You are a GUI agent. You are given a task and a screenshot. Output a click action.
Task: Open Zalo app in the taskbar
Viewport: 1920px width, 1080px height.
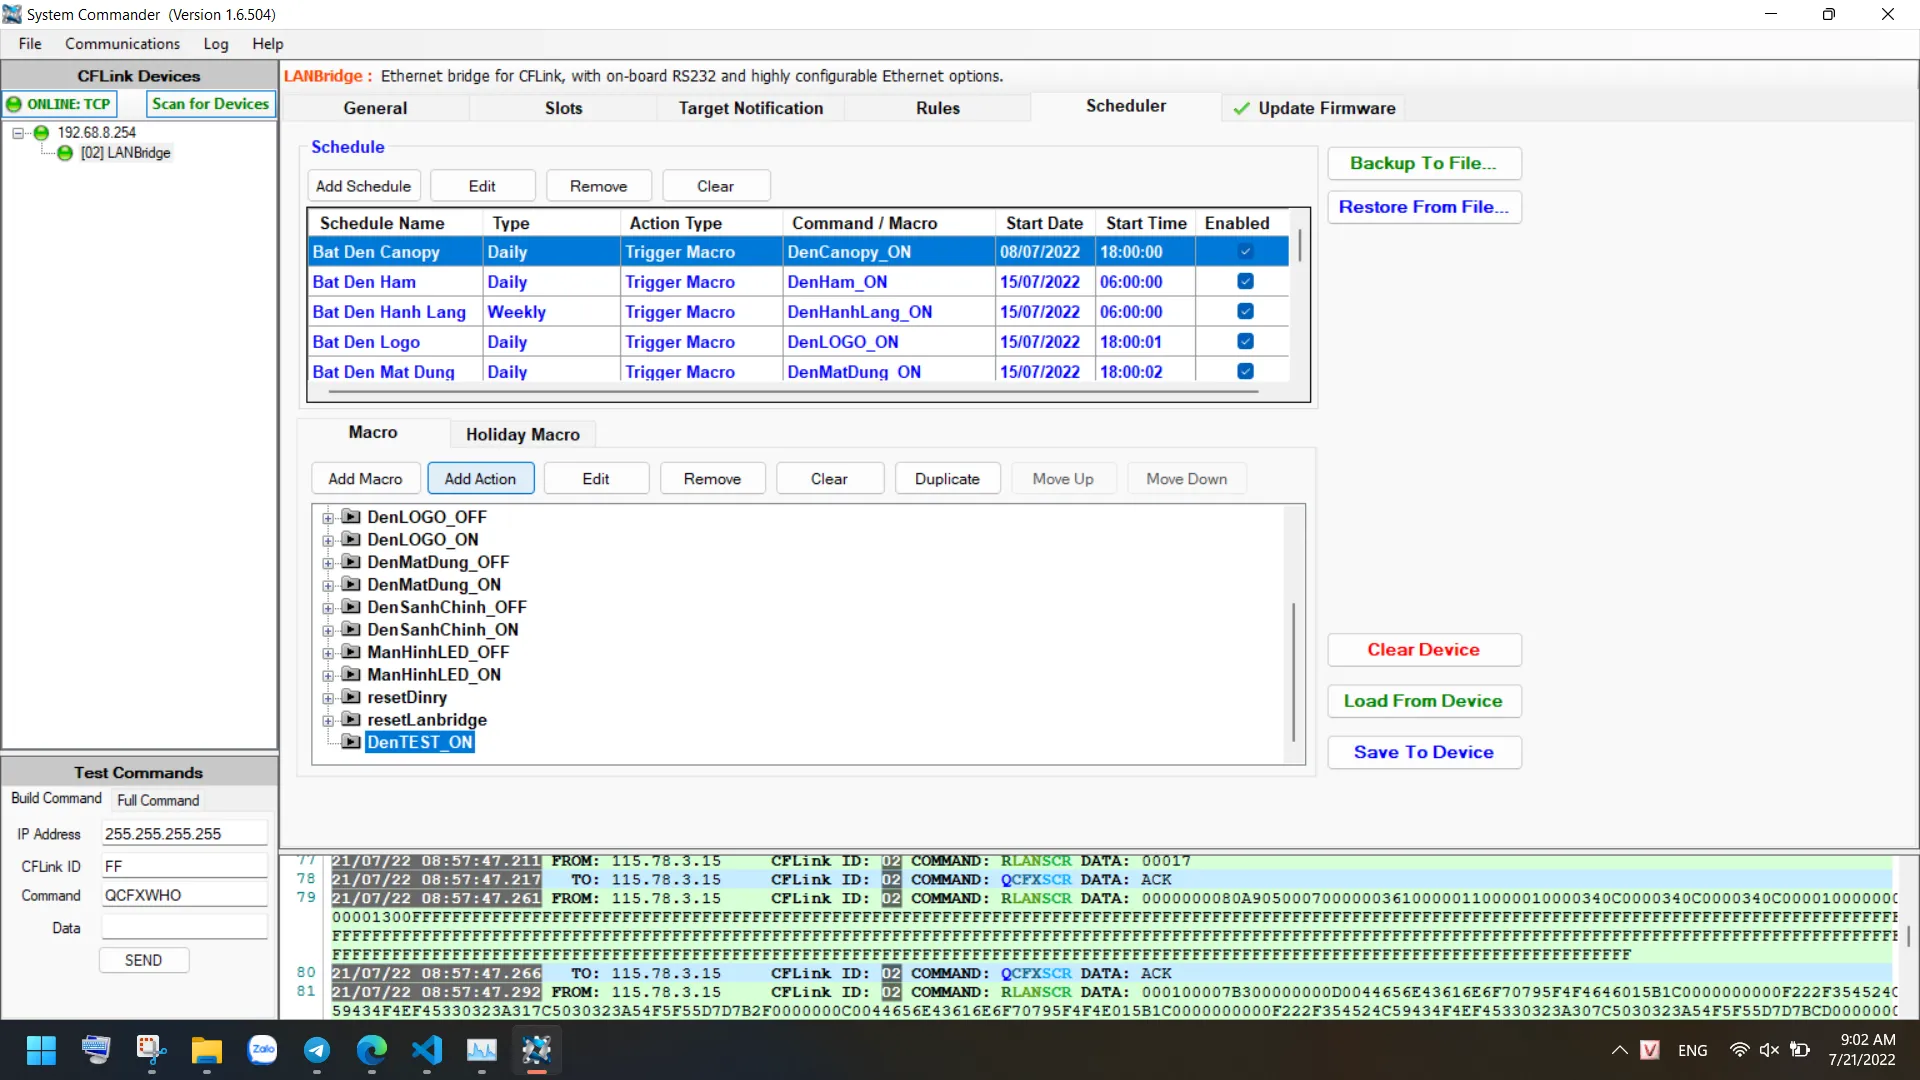click(262, 1050)
